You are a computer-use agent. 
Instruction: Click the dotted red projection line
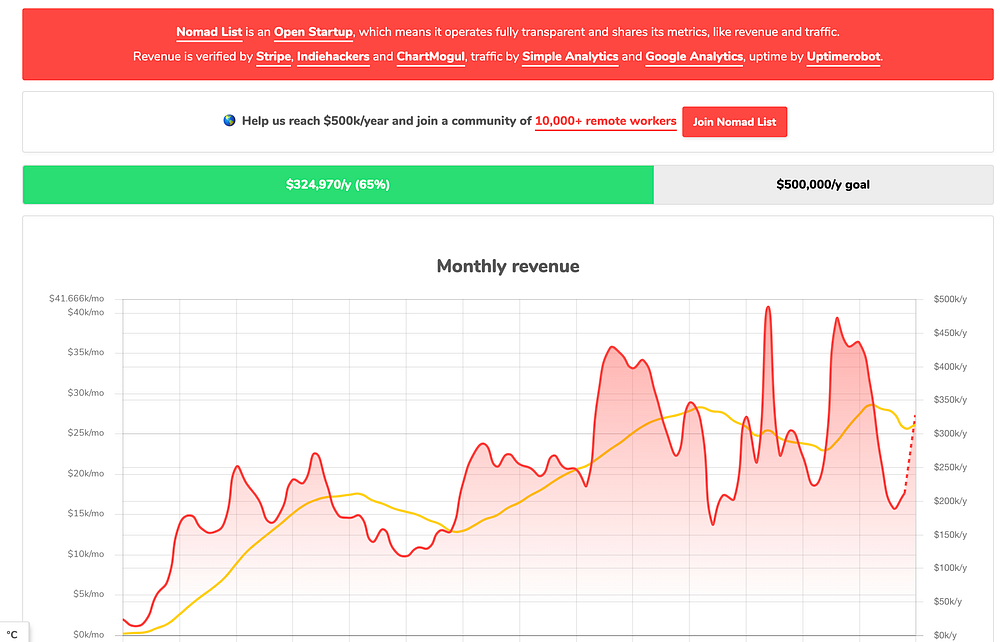pyautogui.click(x=910, y=454)
